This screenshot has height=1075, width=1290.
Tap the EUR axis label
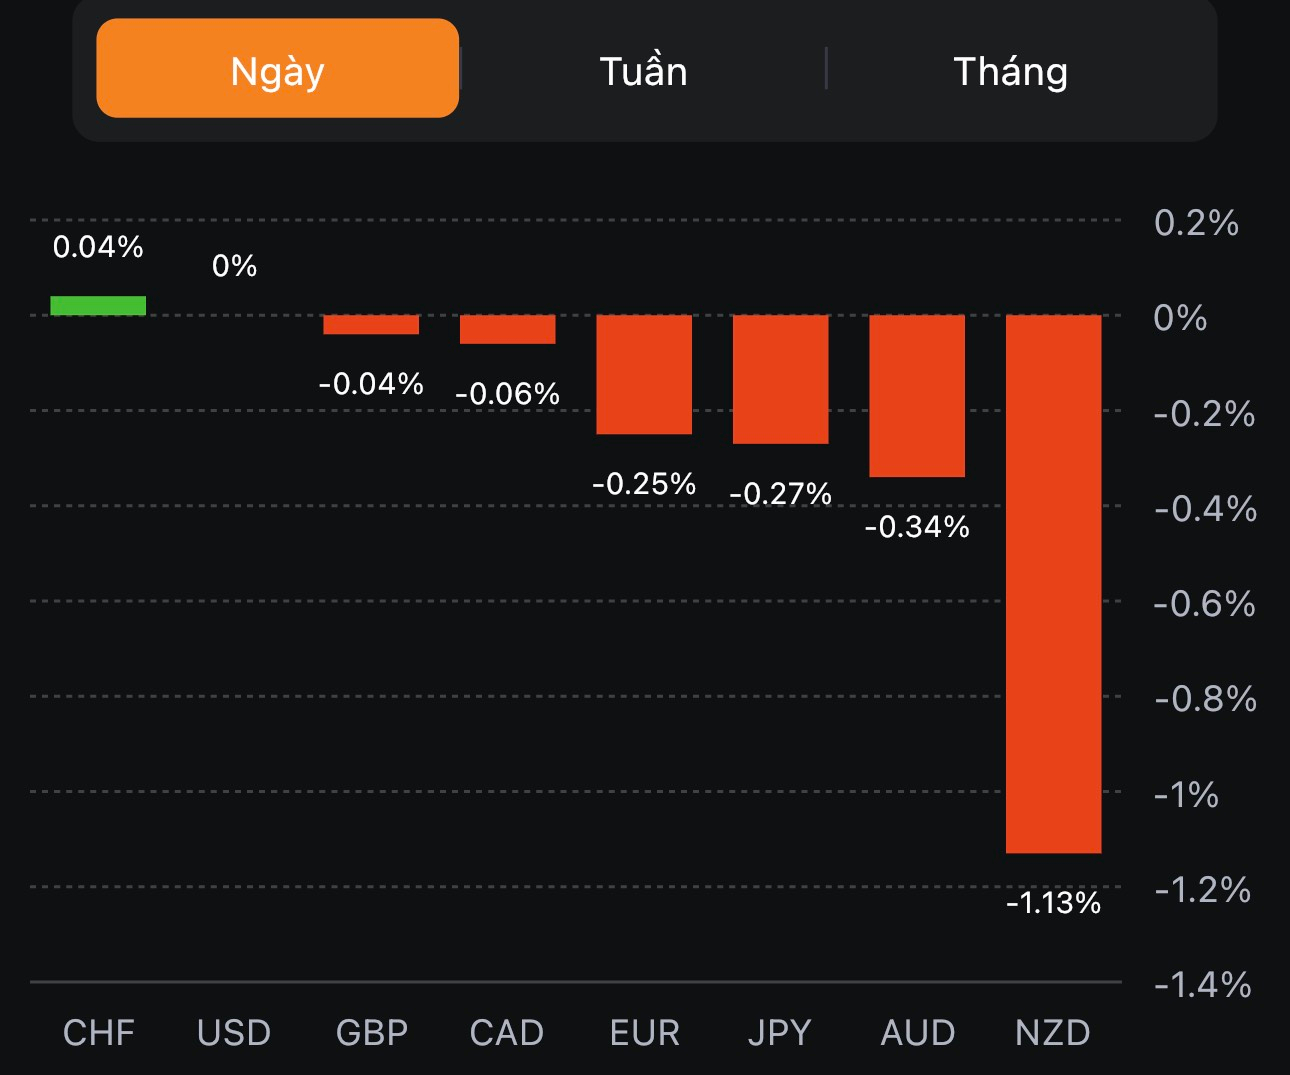click(644, 1032)
